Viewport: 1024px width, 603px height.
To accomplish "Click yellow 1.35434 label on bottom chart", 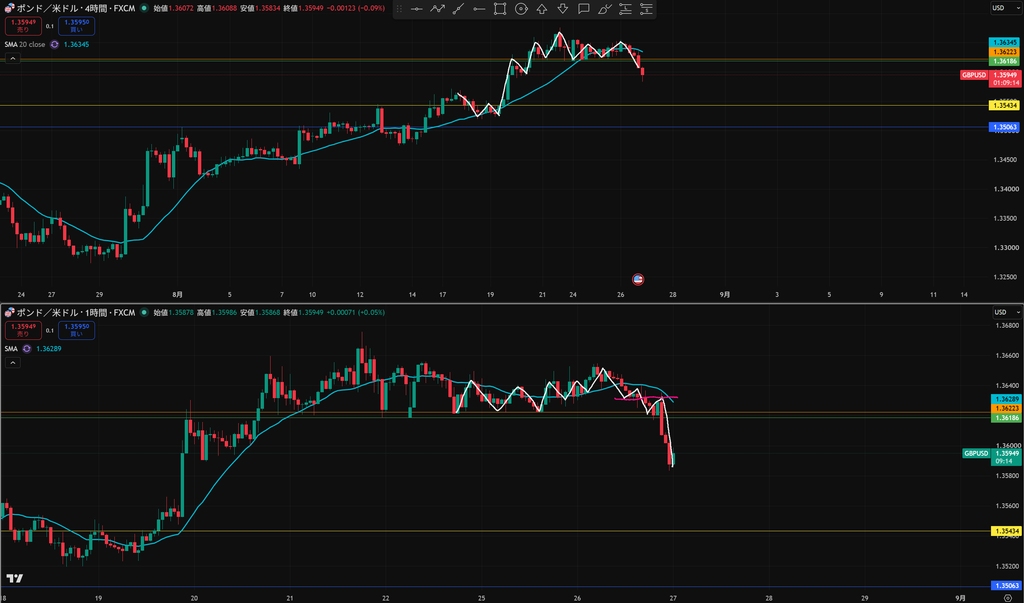I will coord(1006,531).
